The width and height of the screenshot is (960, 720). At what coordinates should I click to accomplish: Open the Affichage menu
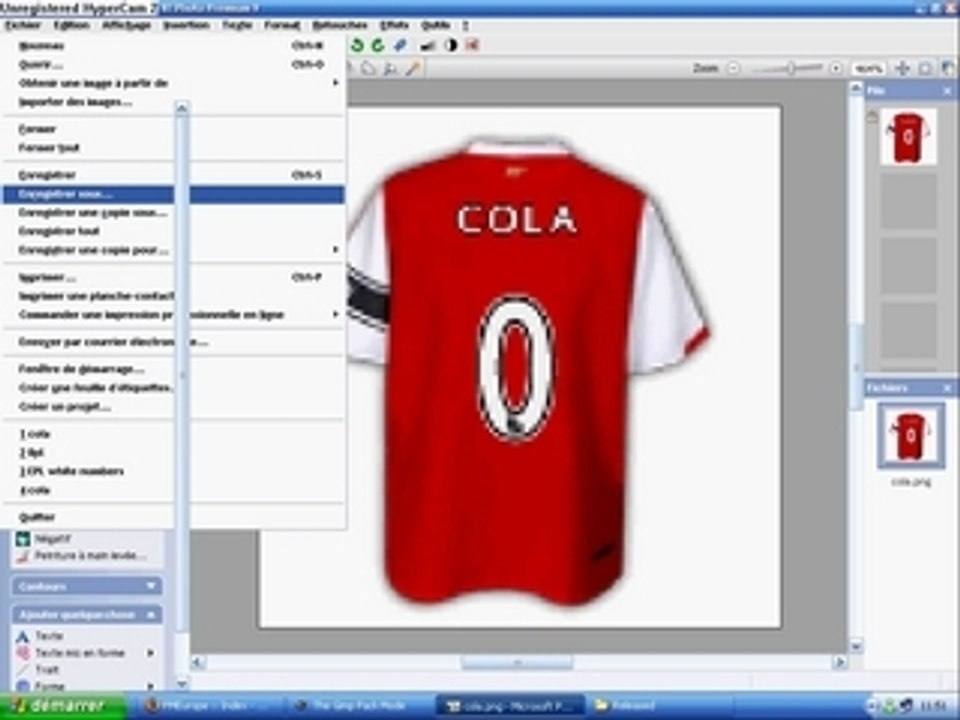pos(127,25)
